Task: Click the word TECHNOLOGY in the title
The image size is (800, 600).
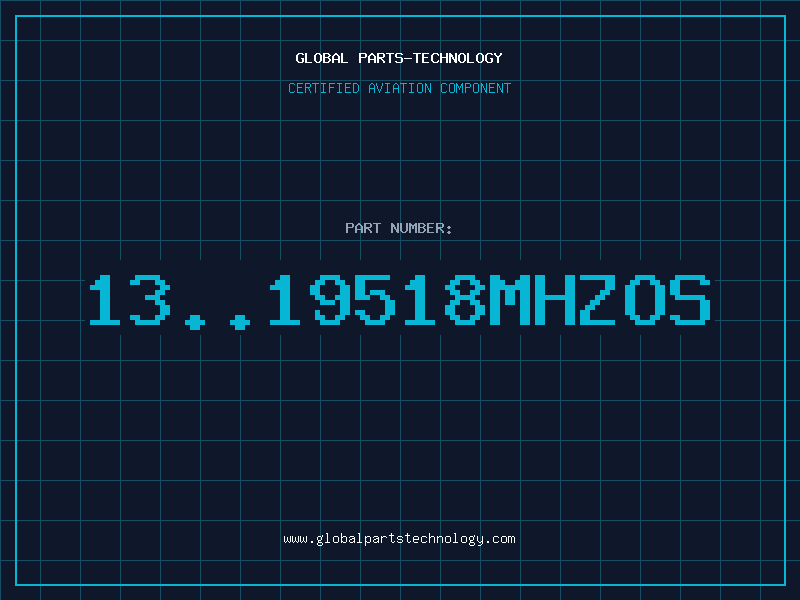Action: [458, 58]
